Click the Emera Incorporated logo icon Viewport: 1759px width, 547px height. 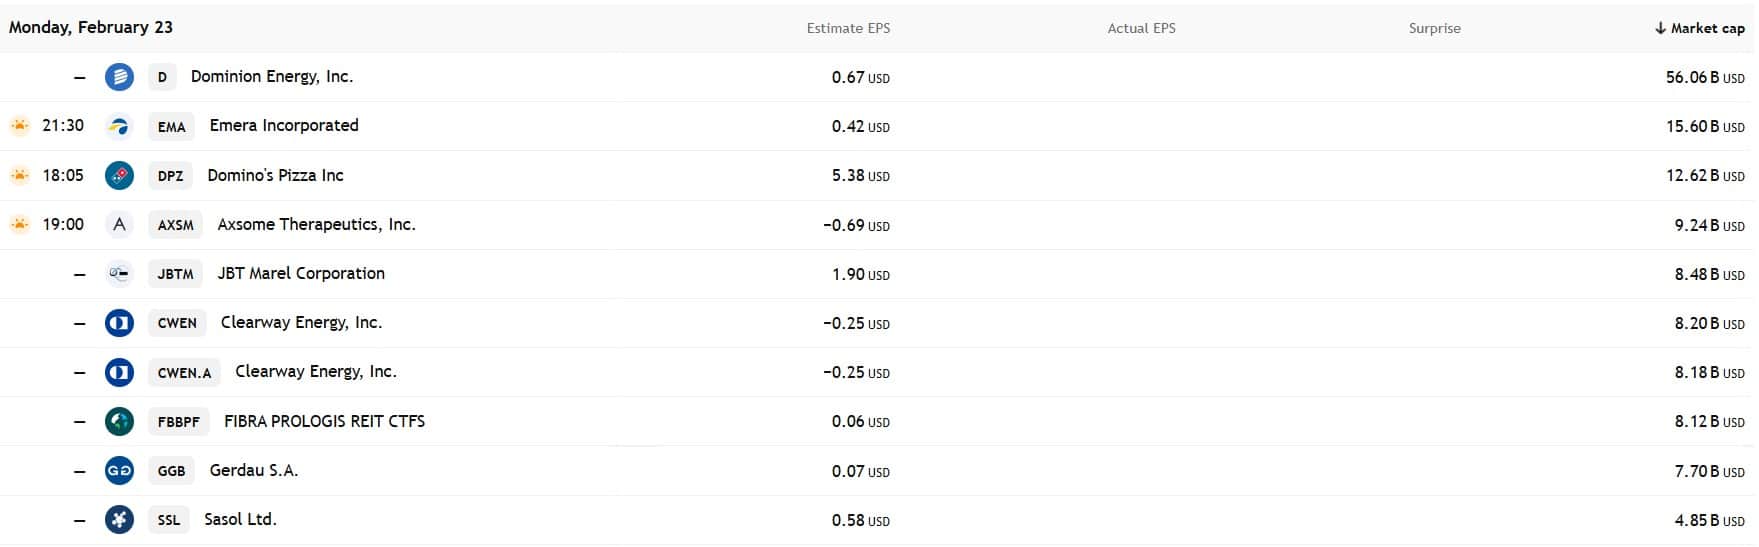(119, 126)
